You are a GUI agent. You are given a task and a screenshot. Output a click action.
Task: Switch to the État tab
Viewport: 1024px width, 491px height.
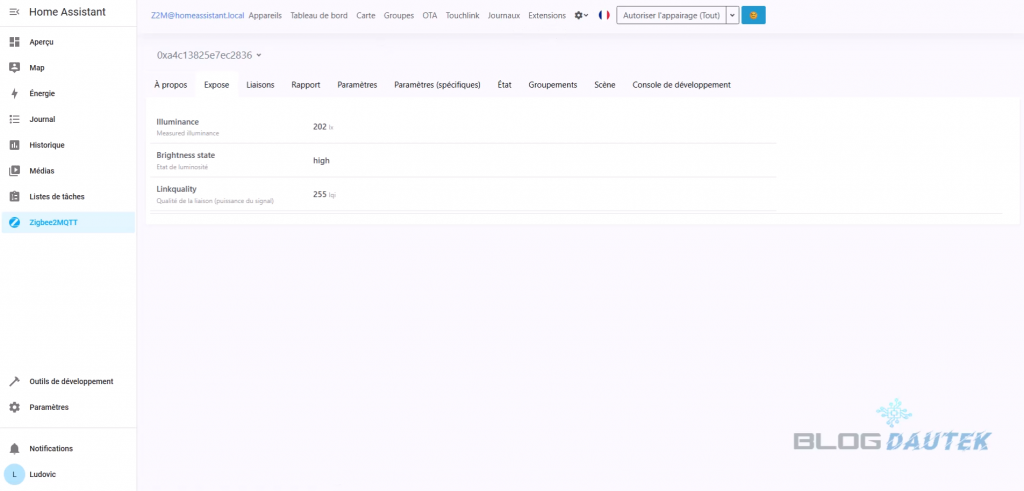(504, 85)
